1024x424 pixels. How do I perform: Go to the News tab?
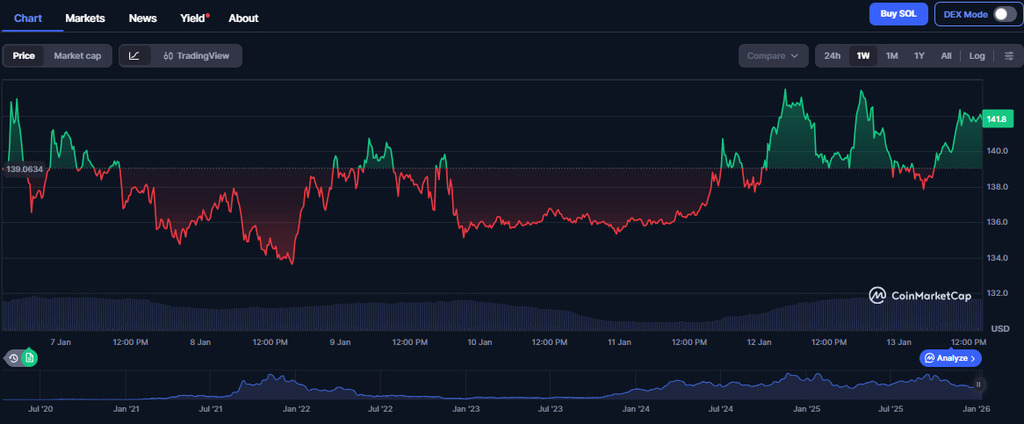[143, 18]
